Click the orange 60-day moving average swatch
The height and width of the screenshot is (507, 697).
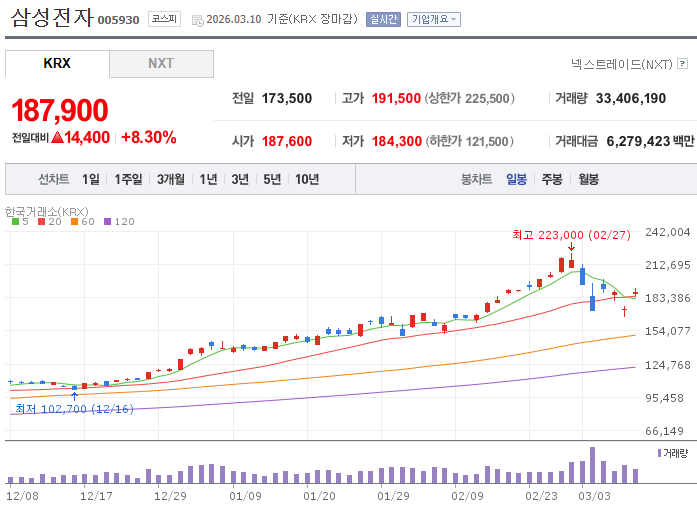75,221
